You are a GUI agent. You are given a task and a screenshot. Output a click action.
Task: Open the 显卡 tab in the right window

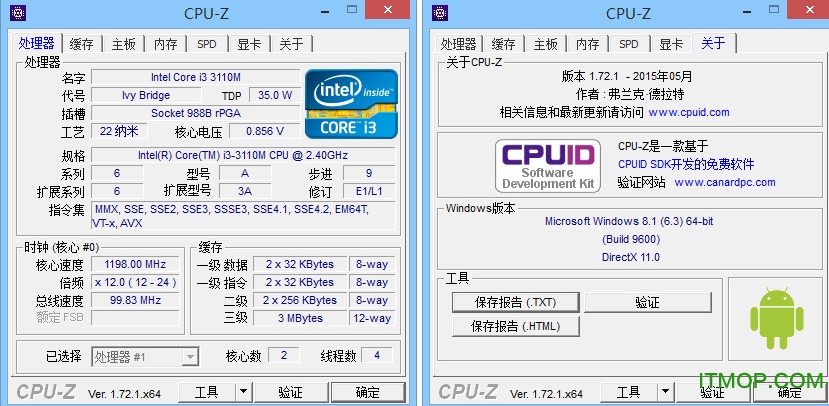671,44
